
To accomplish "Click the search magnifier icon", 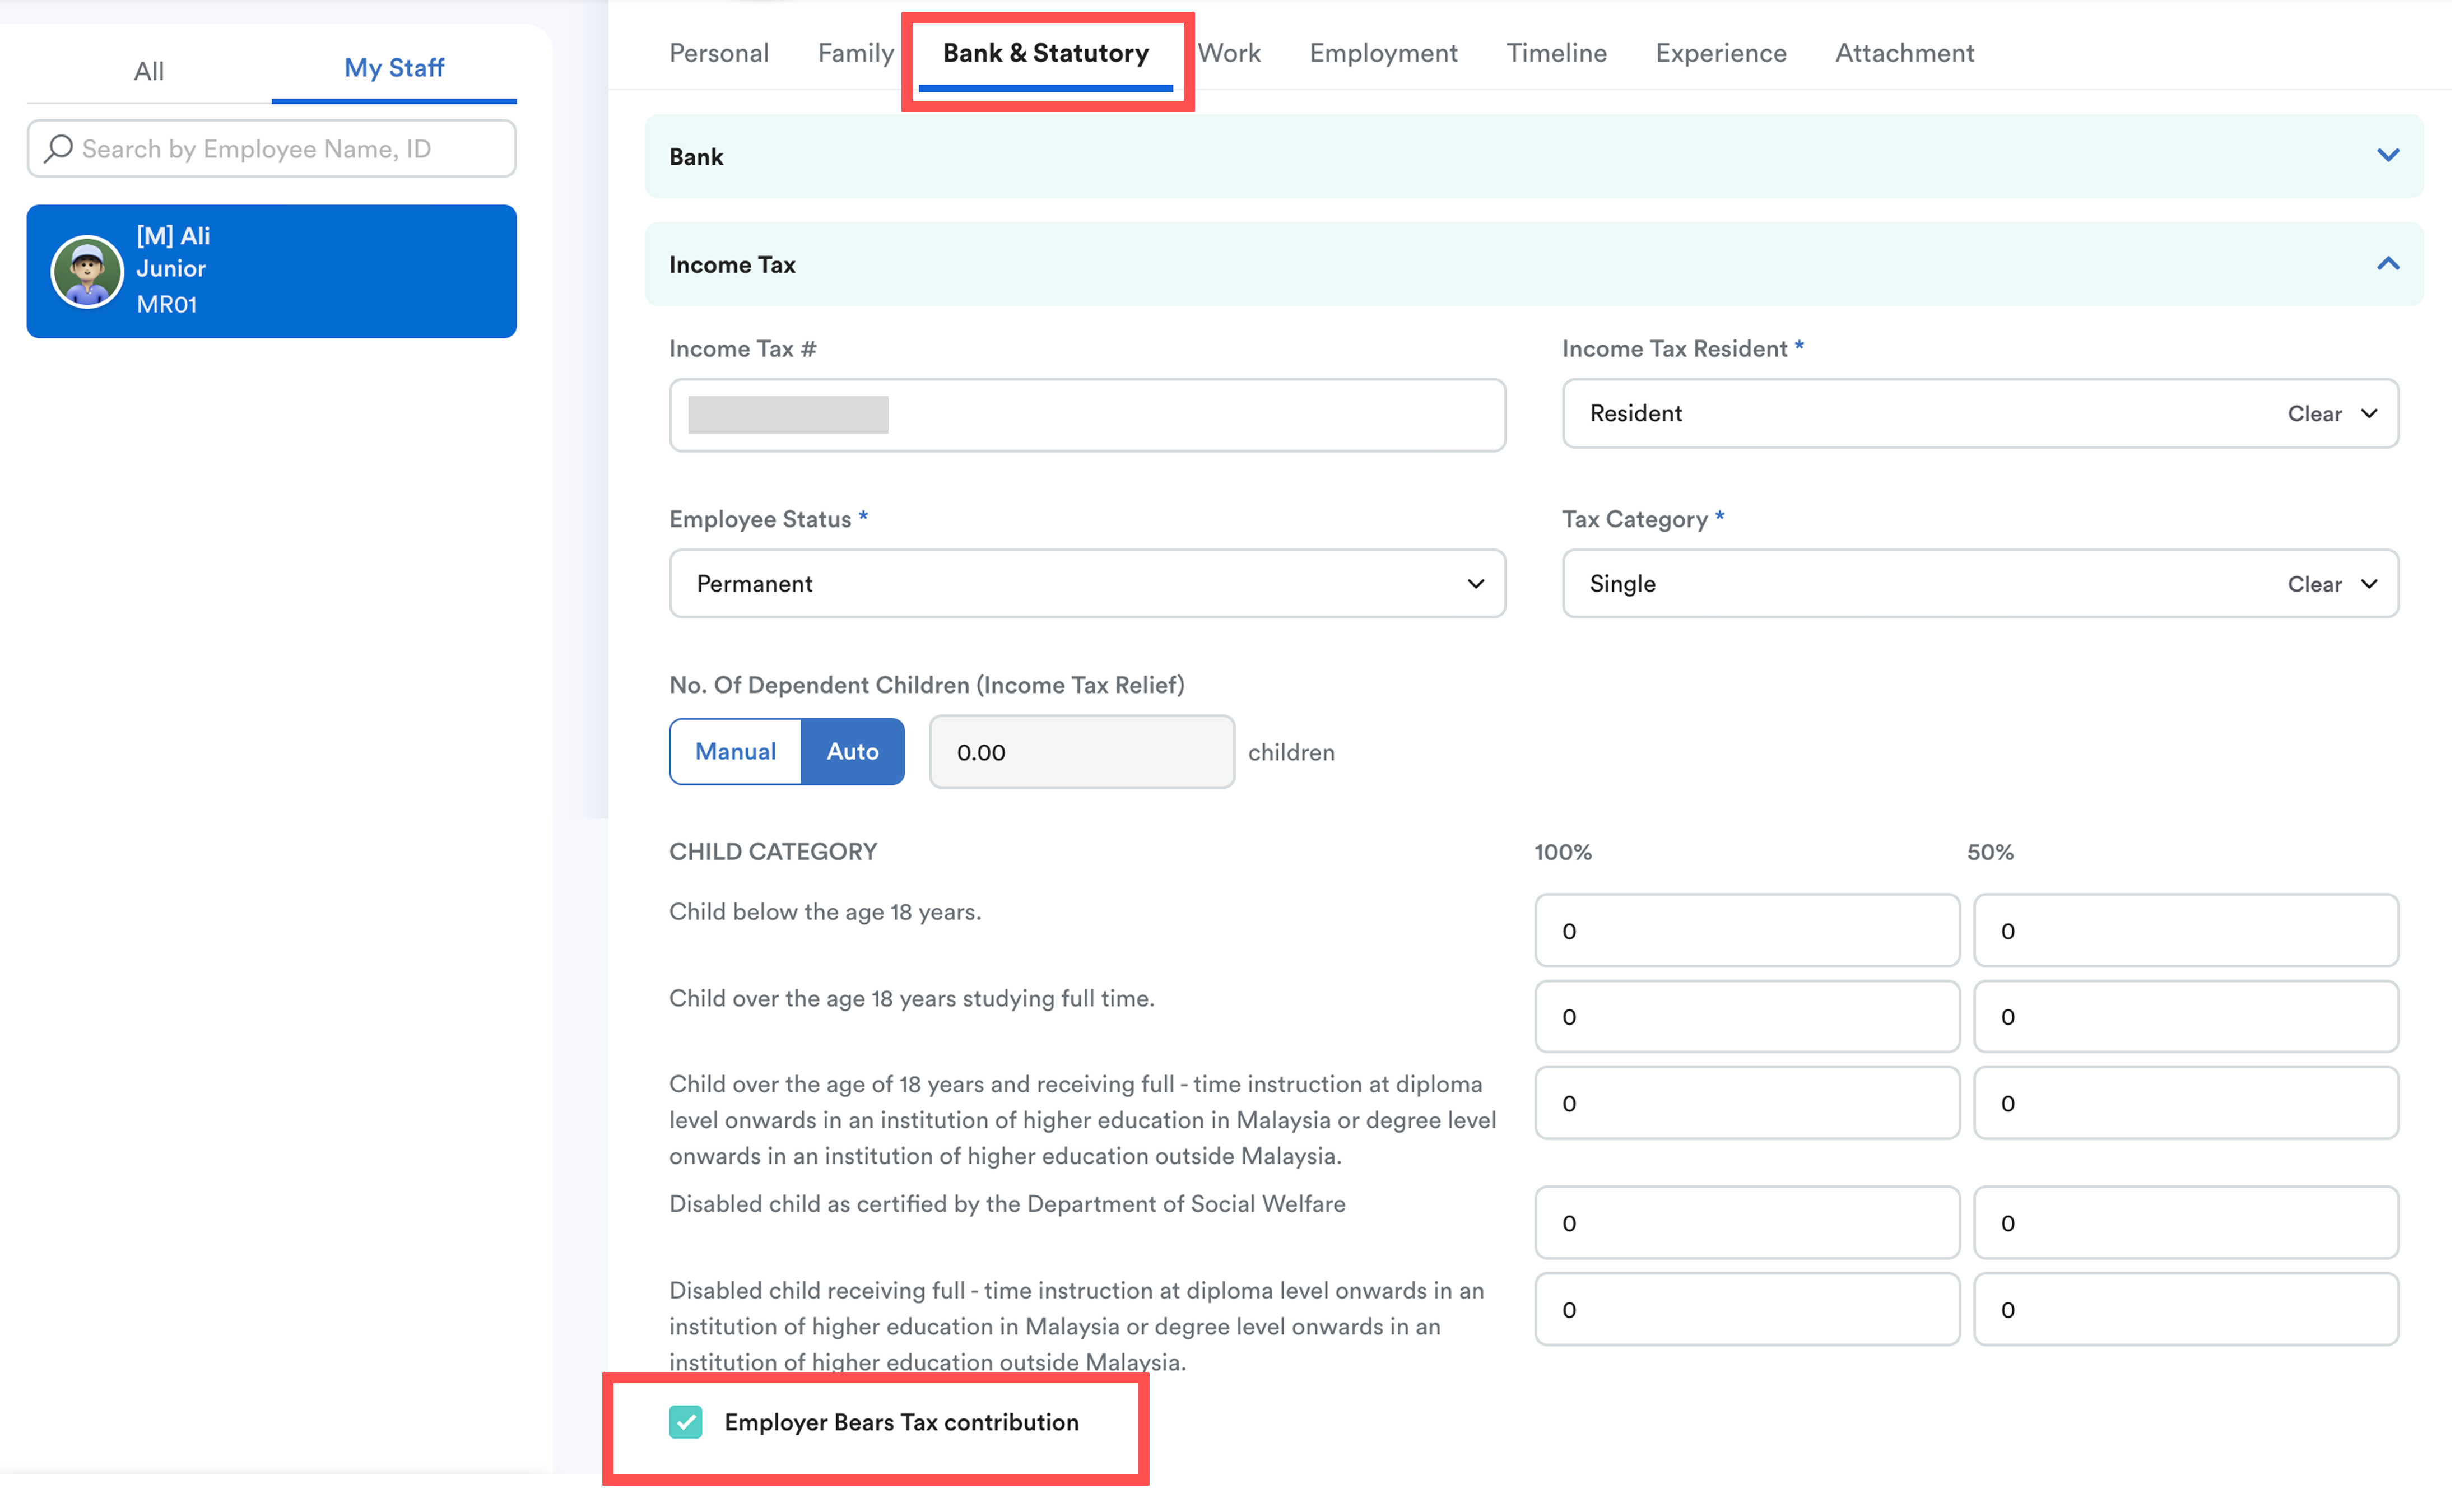I will tap(59, 148).
